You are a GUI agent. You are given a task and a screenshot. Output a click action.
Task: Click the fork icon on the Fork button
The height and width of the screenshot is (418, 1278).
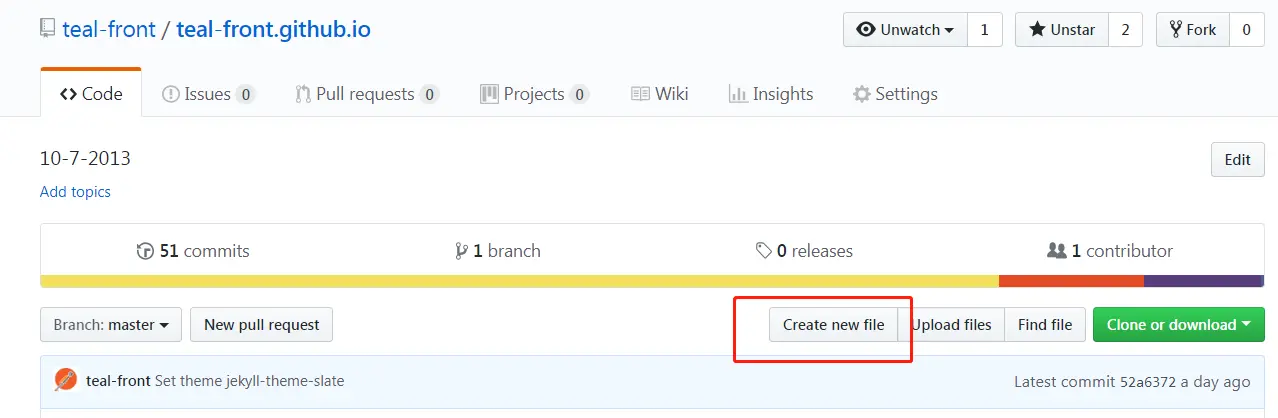(1175, 30)
